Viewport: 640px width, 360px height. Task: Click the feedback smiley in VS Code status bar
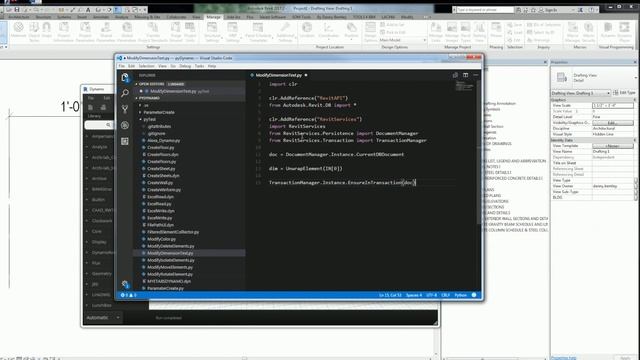[x=474, y=295]
